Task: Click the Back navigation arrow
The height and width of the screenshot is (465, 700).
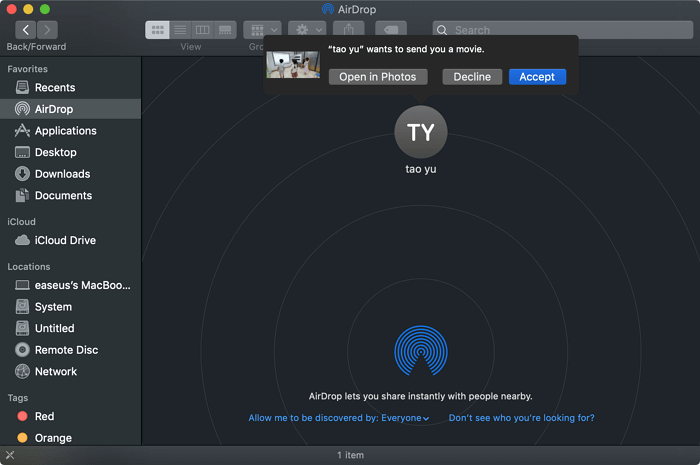Action: click(23, 30)
